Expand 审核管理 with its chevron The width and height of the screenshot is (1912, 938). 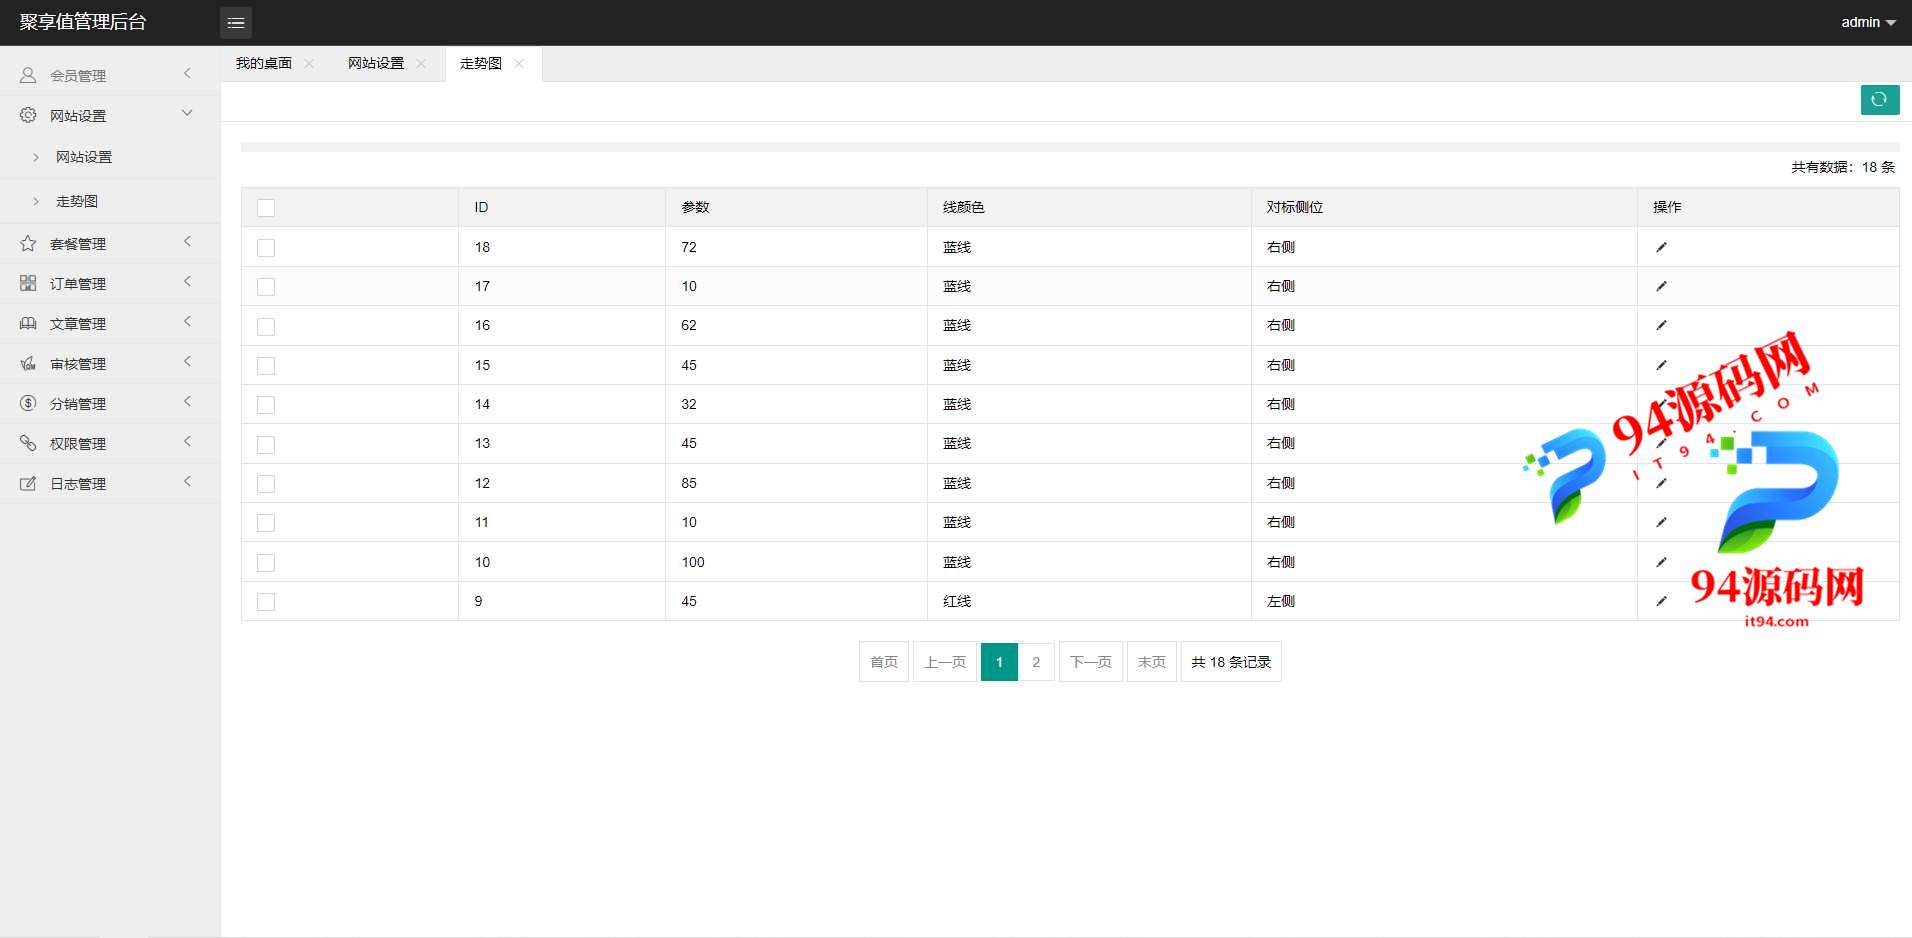pos(187,362)
